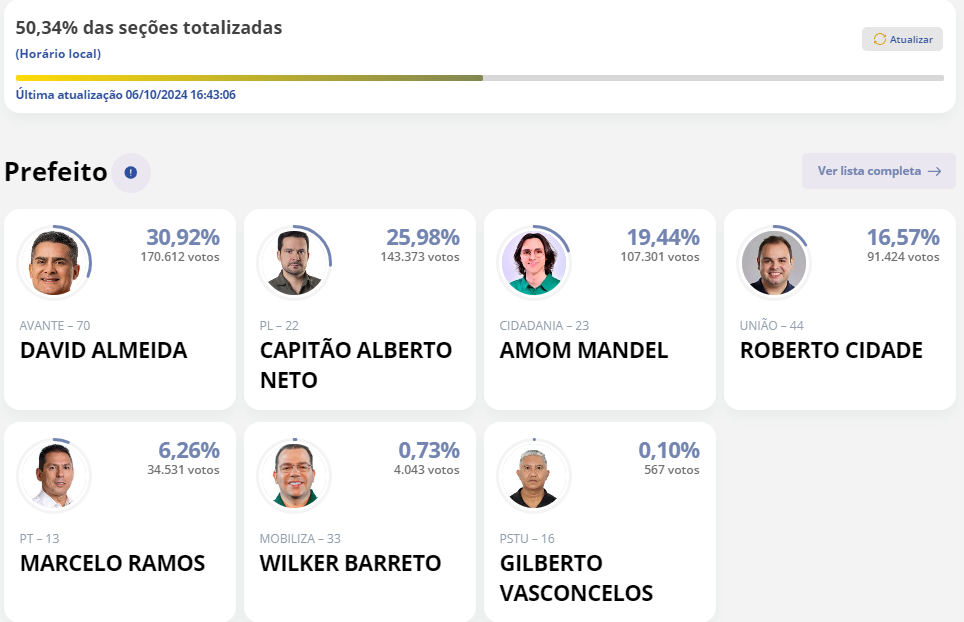
Task: Click the info icon next to Prefeito
Action: [131, 173]
